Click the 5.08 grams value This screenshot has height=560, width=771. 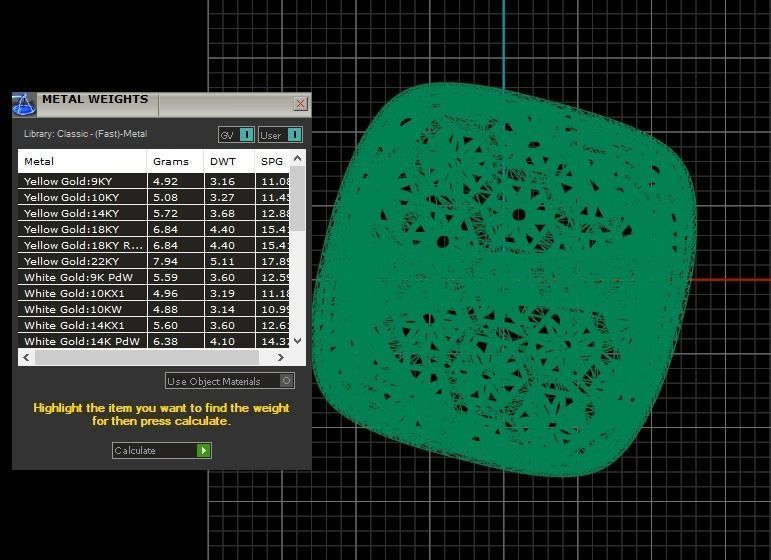[x=166, y=198]
